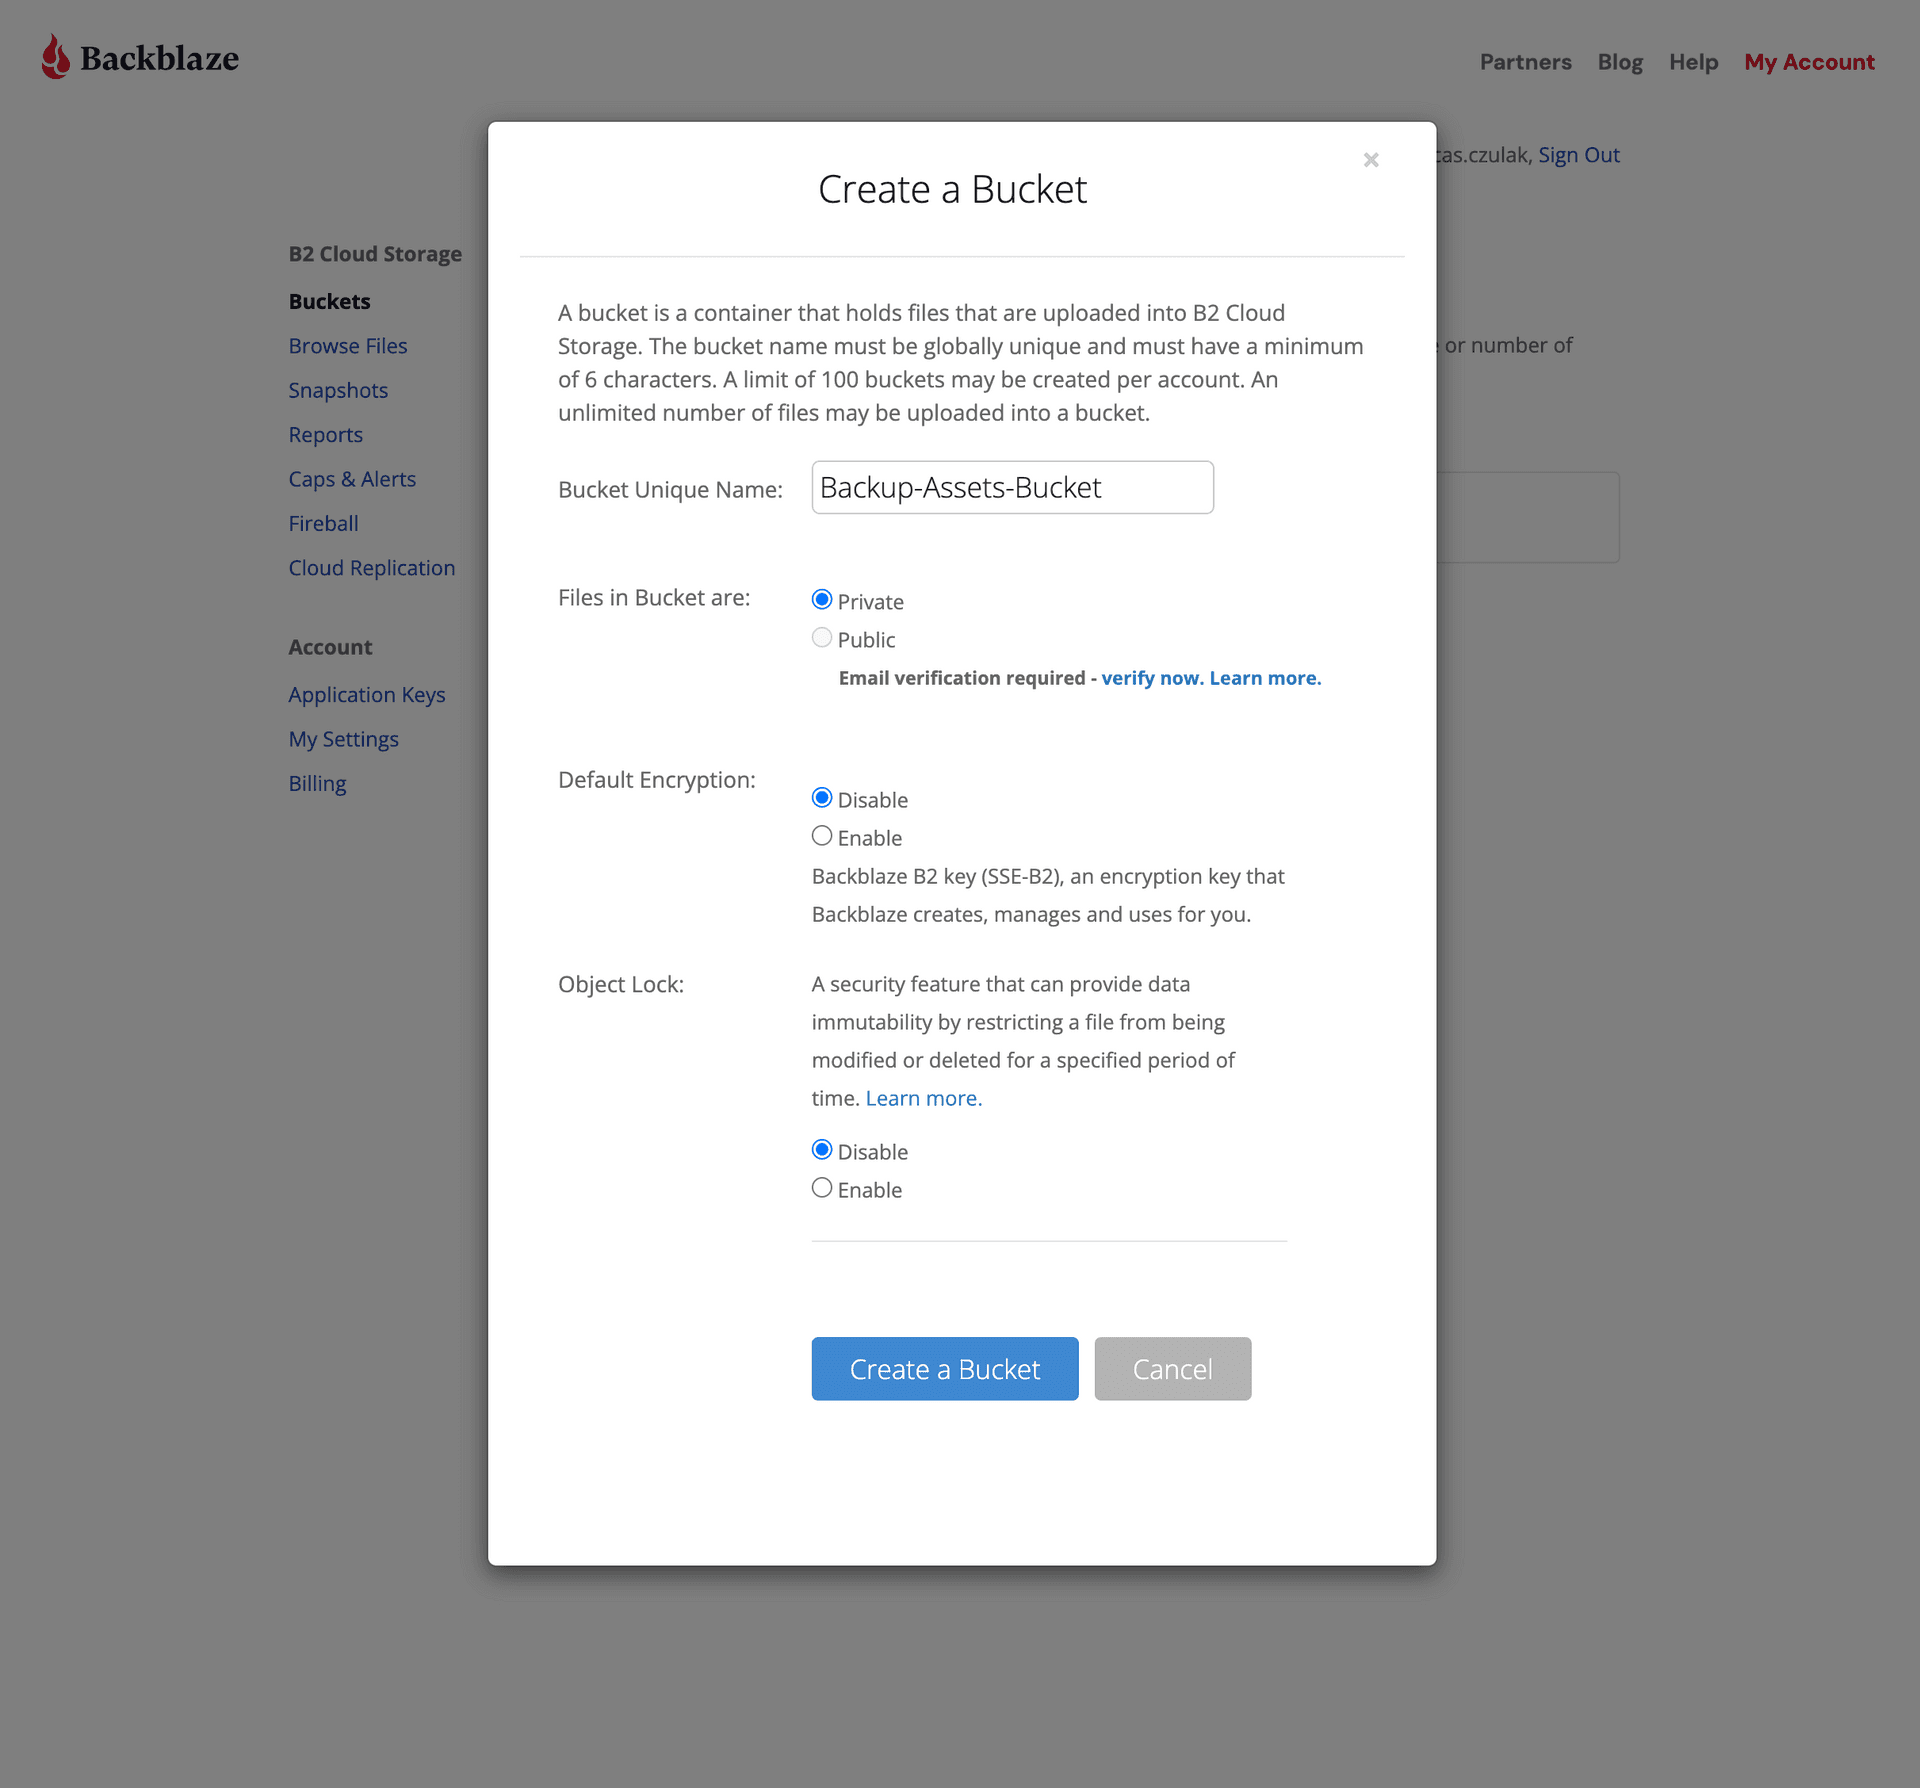Screen dimensions: 1920x1788
Task: Enable the Default Encryption setting
Action: [821, 837]
